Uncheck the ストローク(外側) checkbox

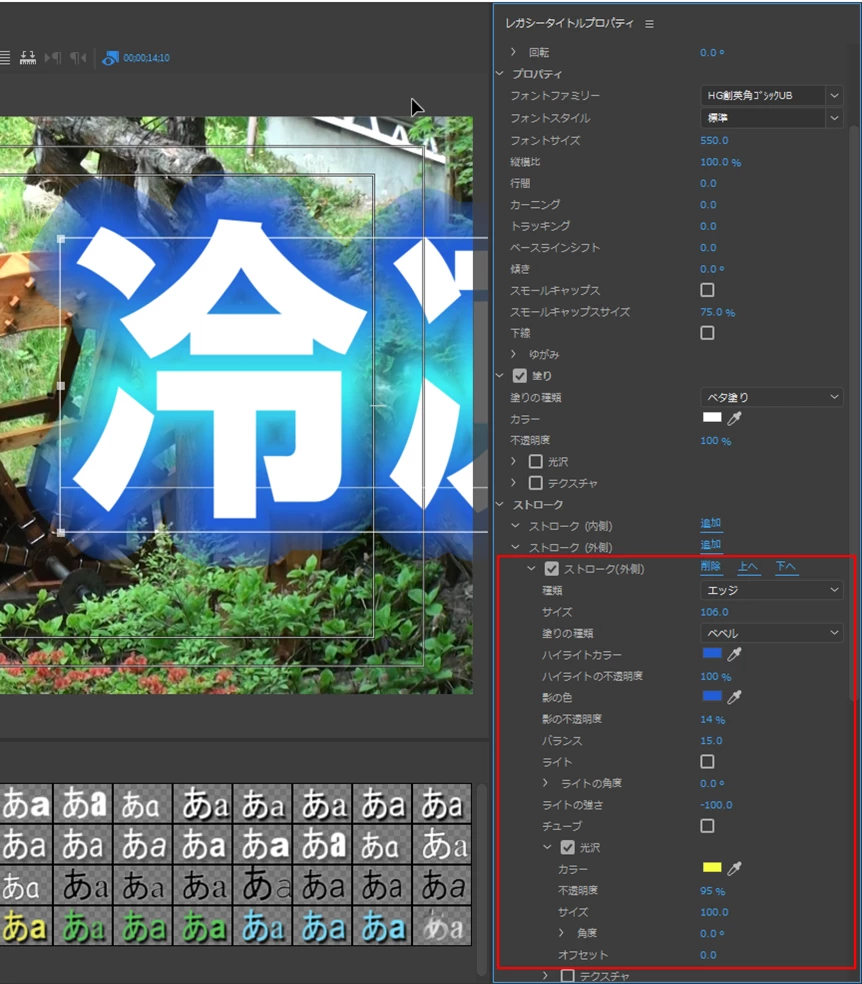coord(551,569)
